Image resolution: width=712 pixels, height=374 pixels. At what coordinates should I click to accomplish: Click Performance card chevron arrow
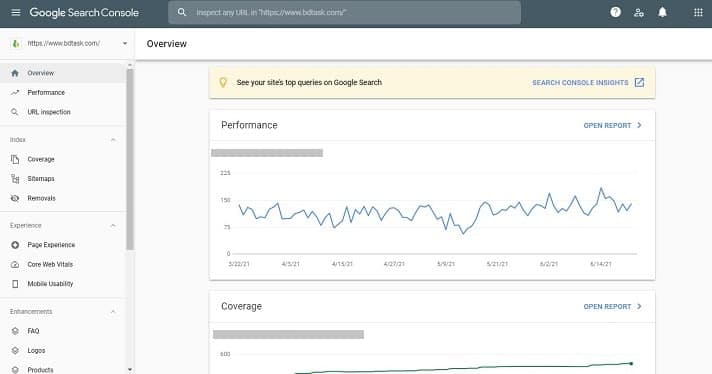point(639,125)
